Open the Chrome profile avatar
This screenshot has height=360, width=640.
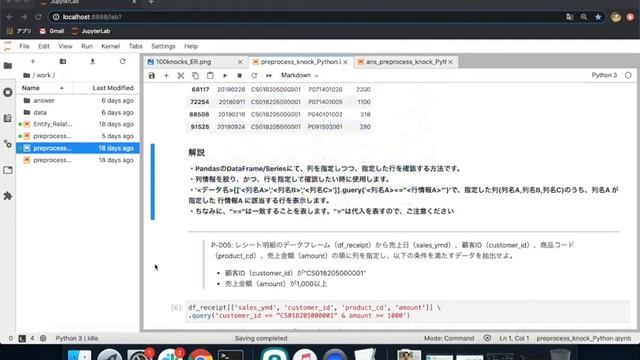click(x=616, y=17)
